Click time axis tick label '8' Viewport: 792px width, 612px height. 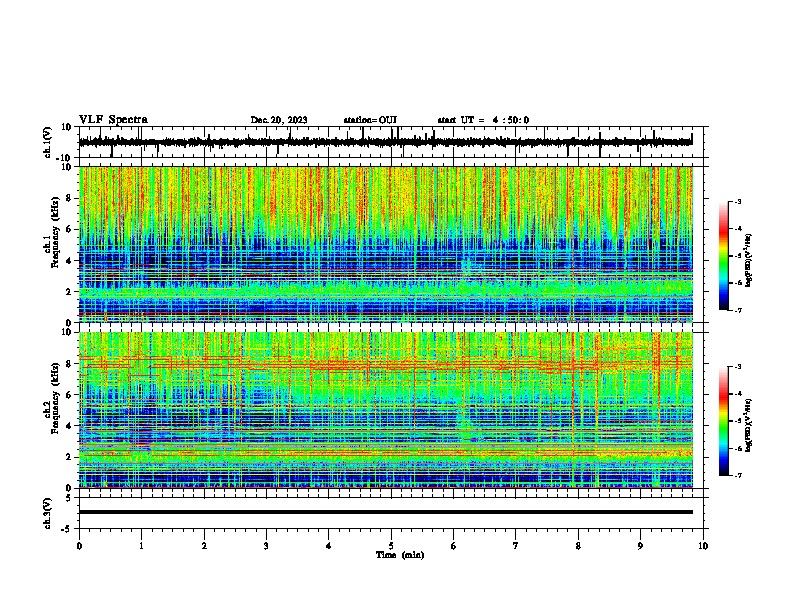[578, 546]
